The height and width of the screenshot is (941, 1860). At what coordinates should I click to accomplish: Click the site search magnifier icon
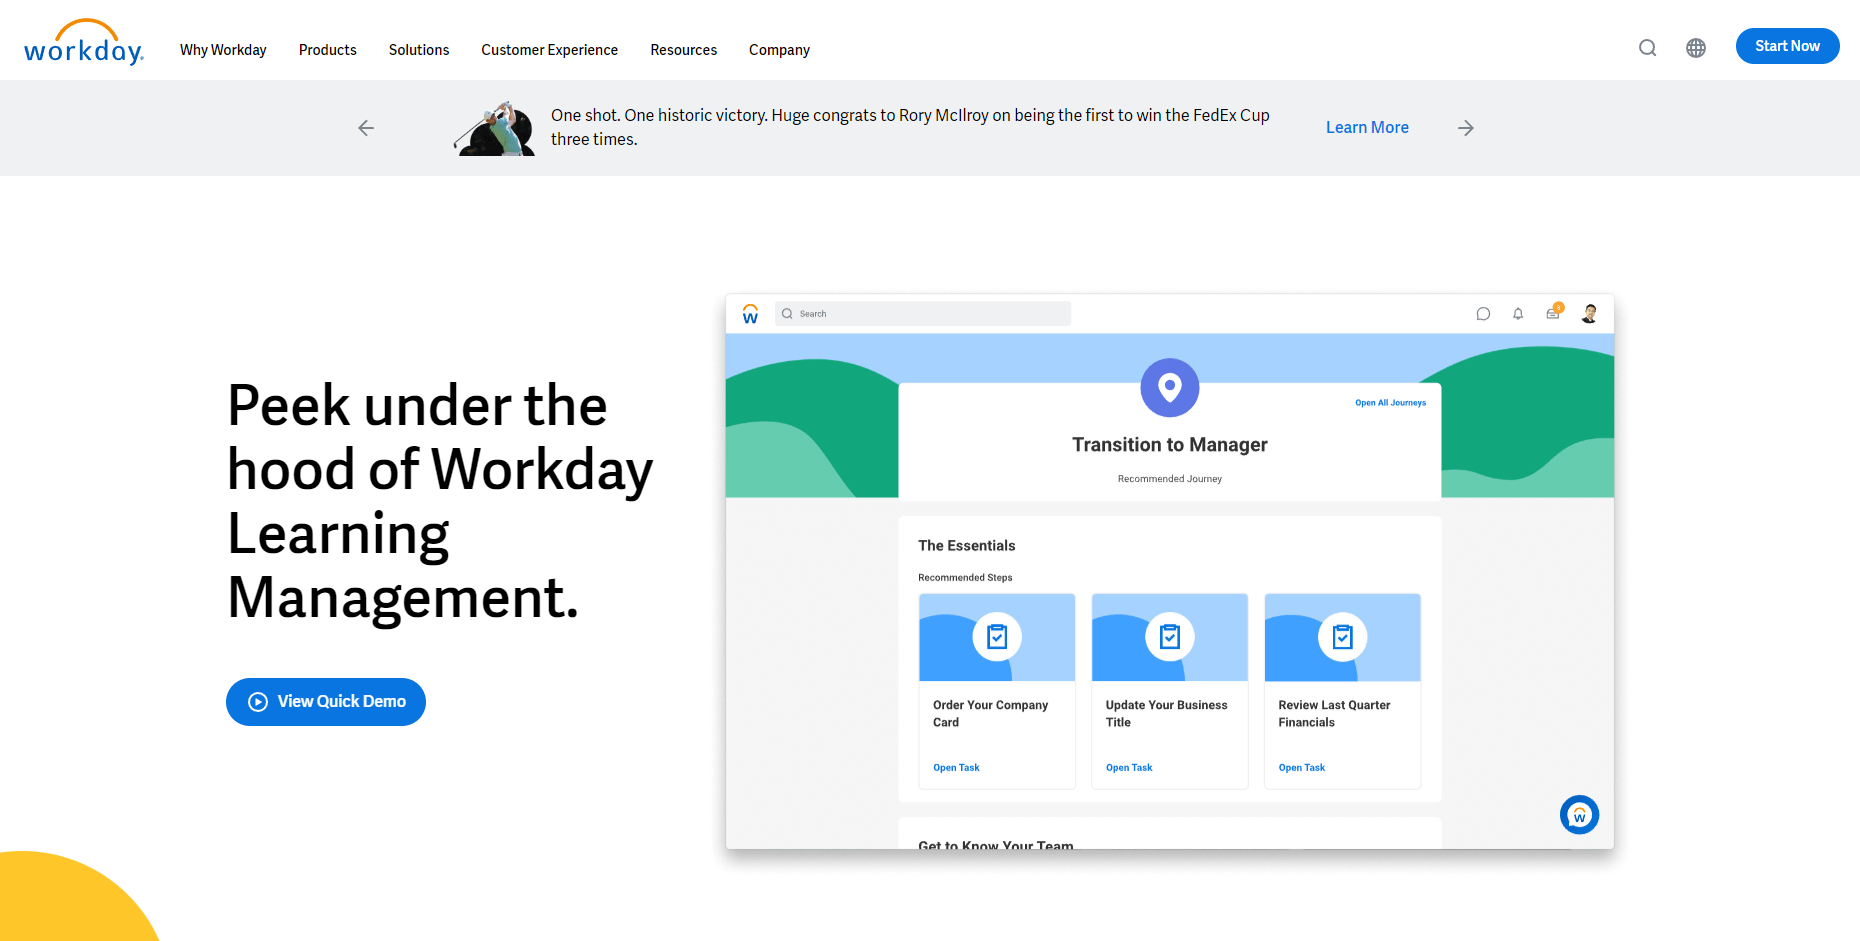(1646, 47)
